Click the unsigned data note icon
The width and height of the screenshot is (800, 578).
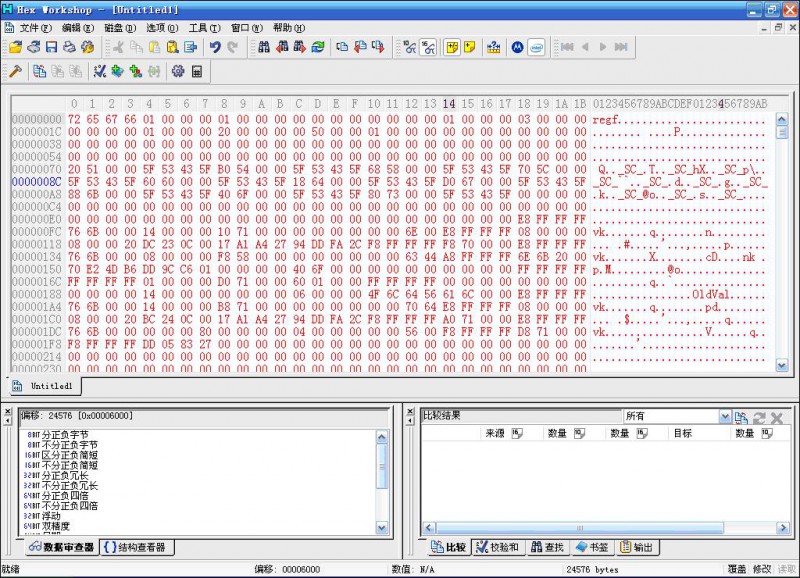(470, 47)
